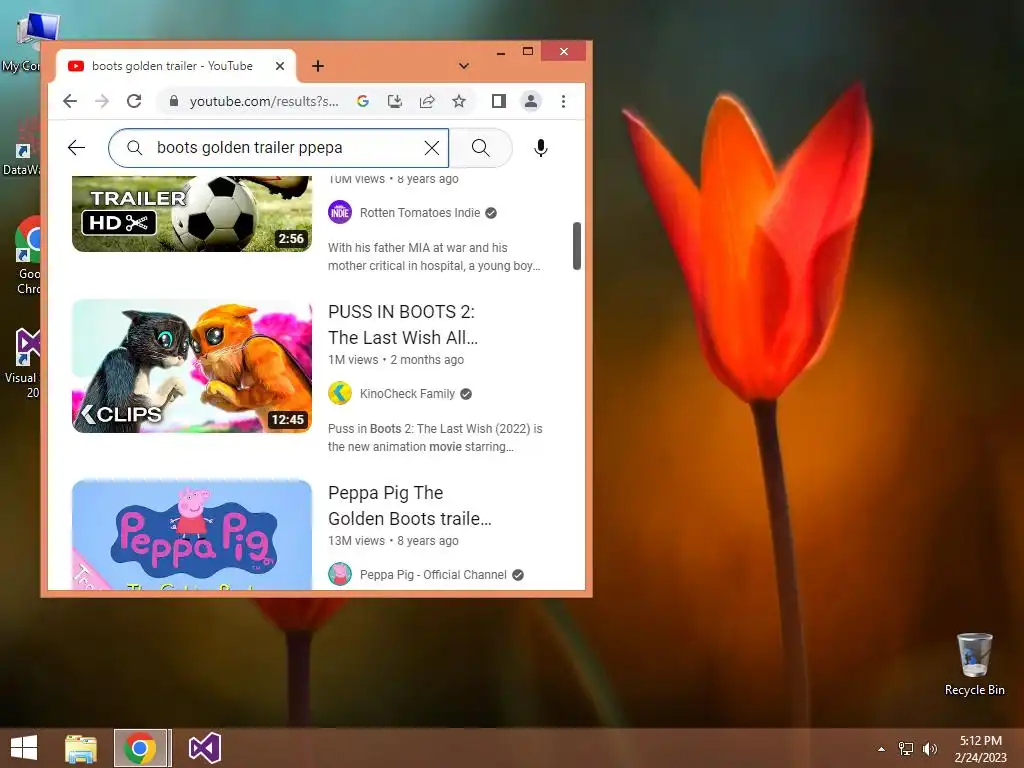Clear the YouTube search text
The height and width of the screenshot is (768, 1024).
point(432,148)
